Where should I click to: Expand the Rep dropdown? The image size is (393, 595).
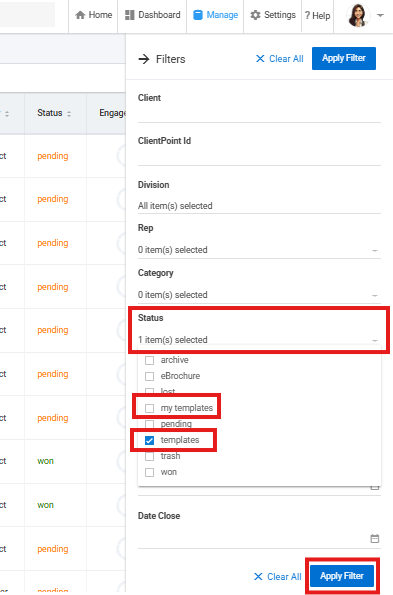point(259,250)
